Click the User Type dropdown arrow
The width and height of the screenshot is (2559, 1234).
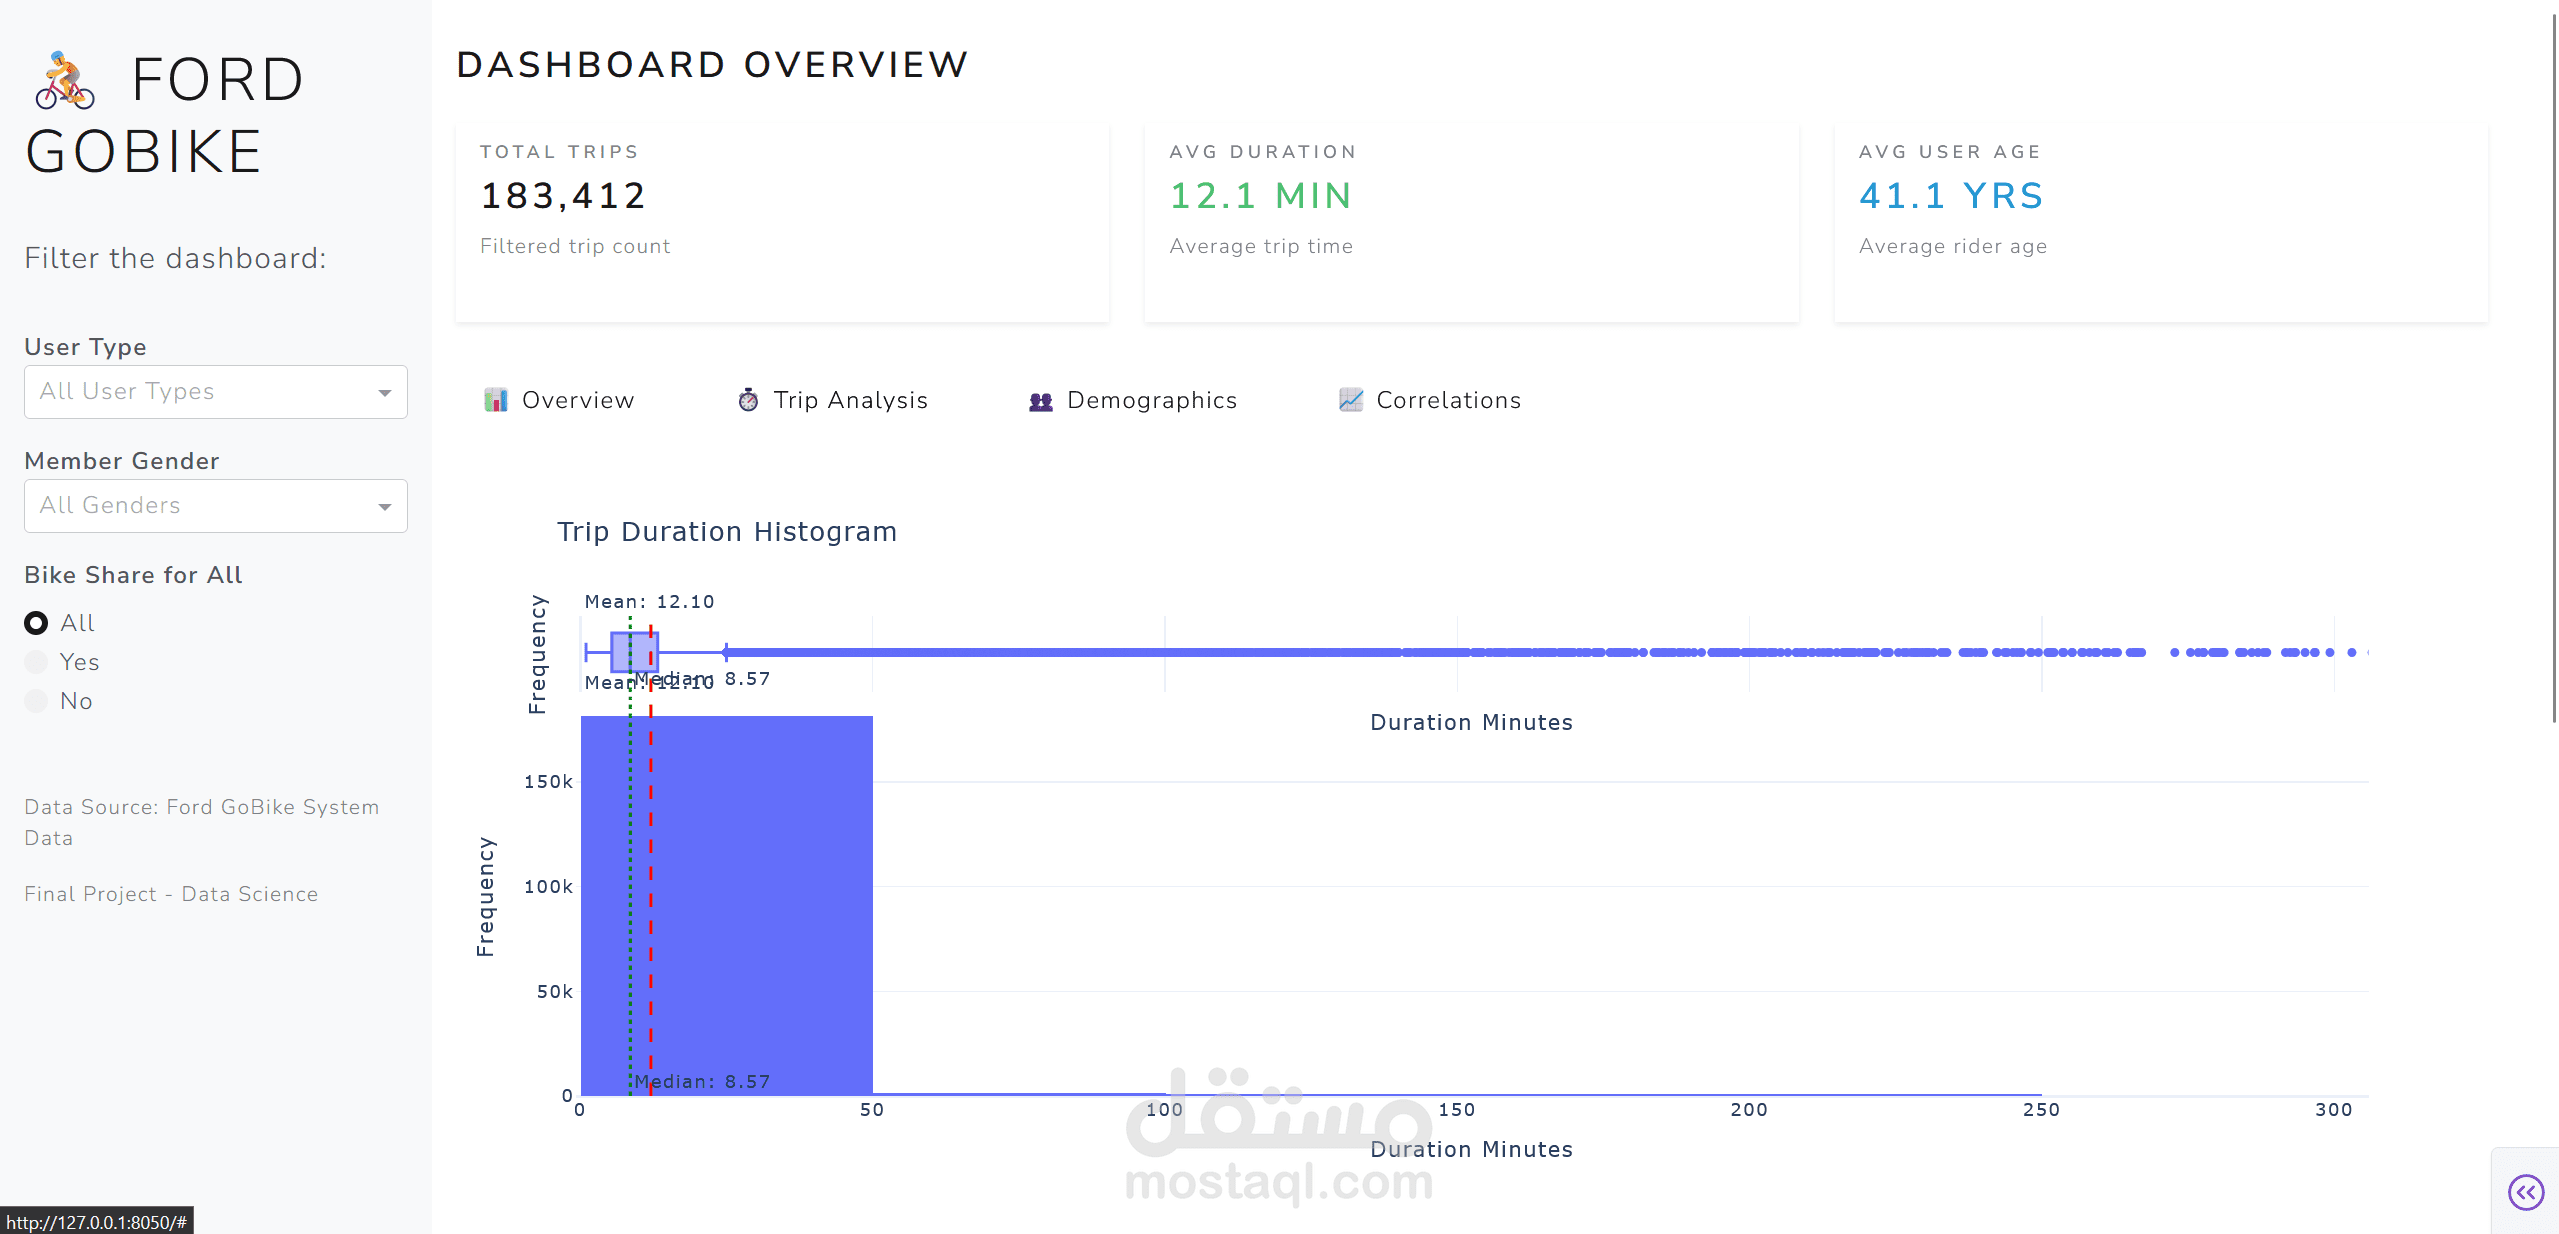[385, 393]
